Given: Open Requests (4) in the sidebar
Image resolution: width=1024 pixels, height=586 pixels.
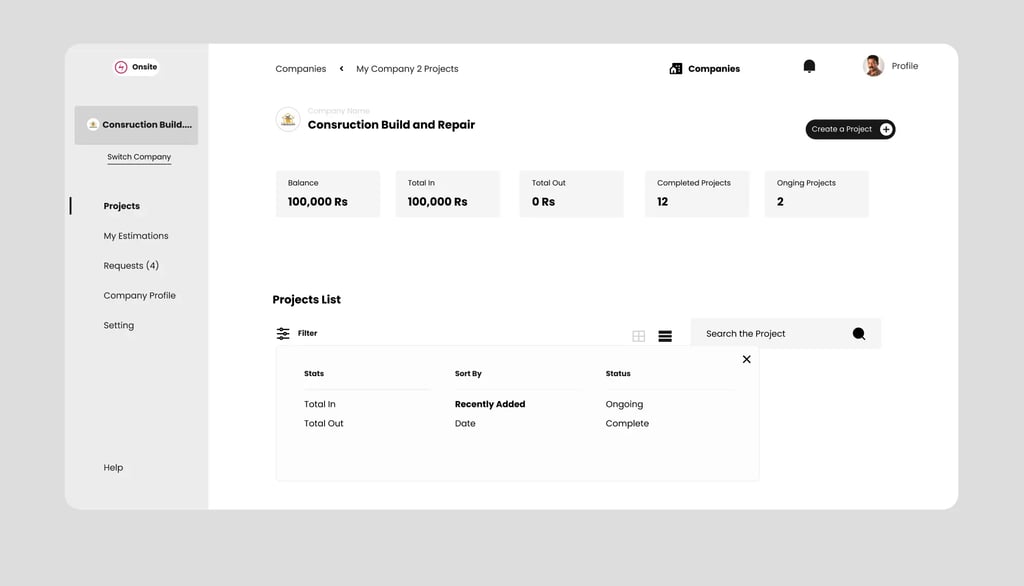Looking at the screenshot, I should point(131,266).
